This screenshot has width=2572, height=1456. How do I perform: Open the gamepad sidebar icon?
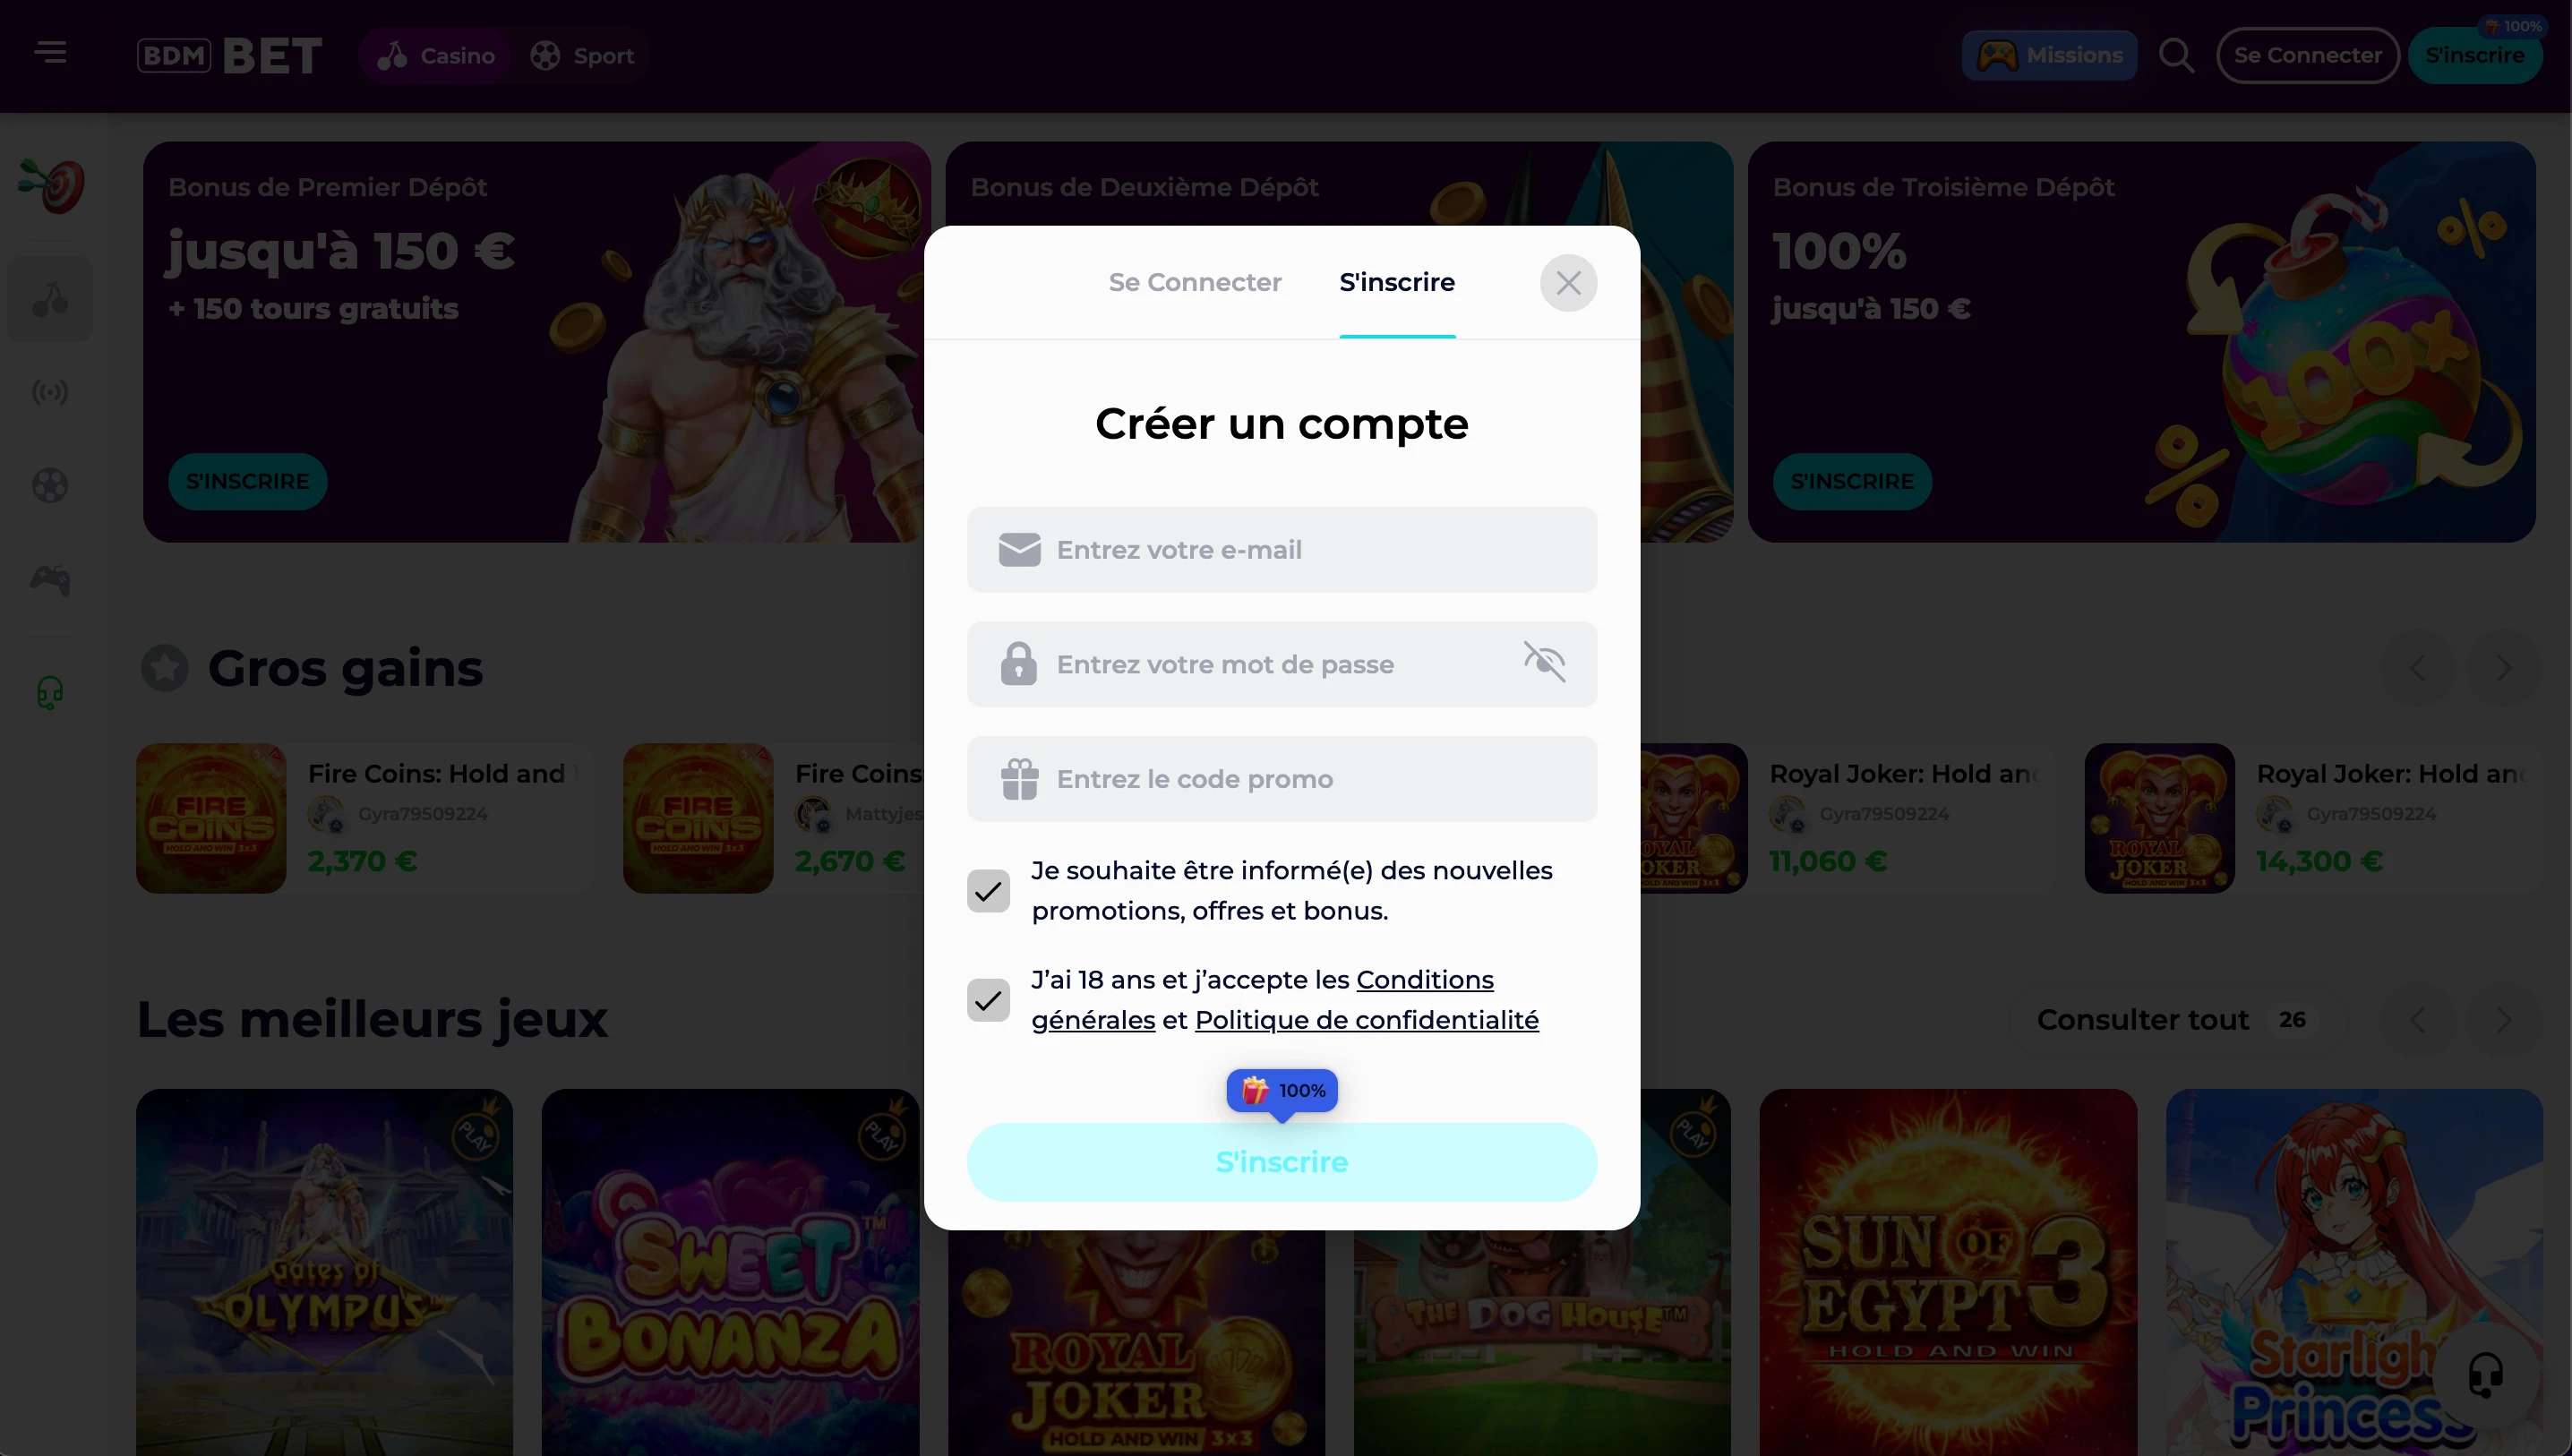[x=50, y=579]
